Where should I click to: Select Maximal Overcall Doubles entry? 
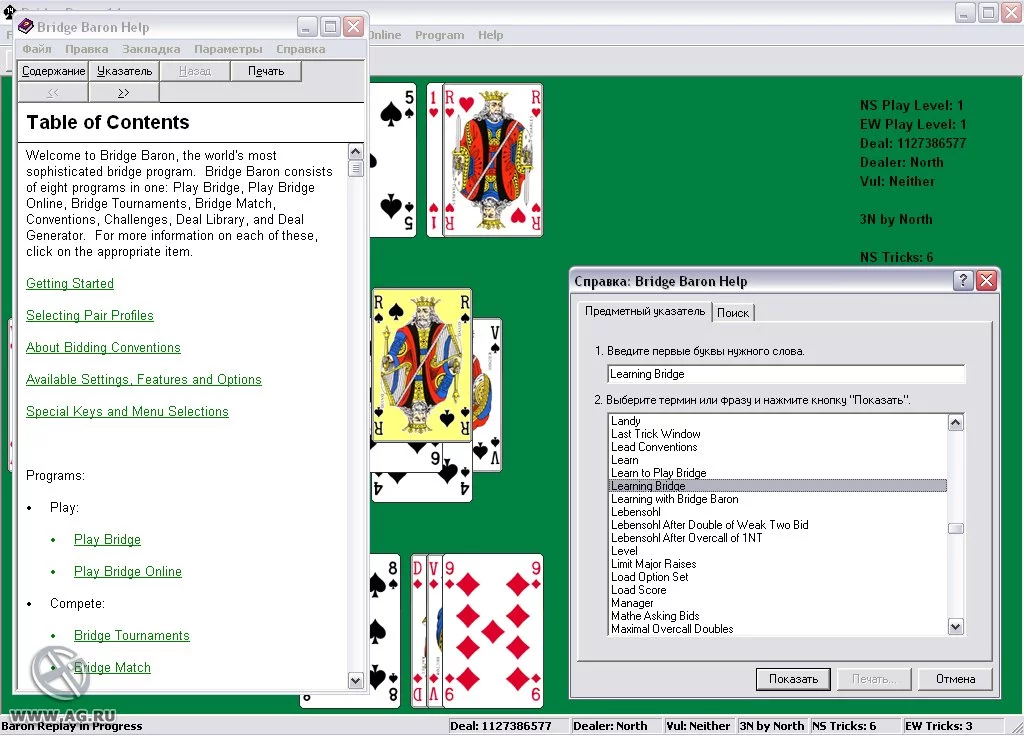tap(672, 629)
